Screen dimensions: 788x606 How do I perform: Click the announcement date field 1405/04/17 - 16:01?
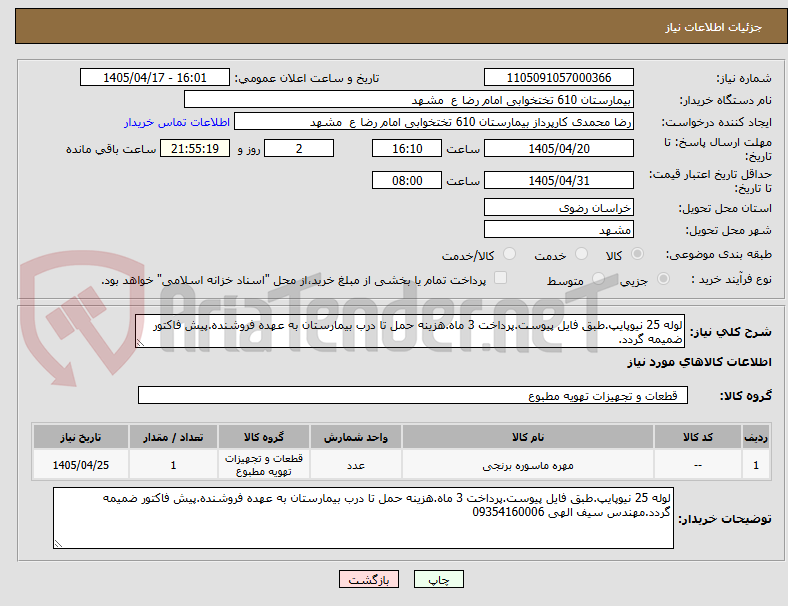pyautogui.click(x=155, y=77)
